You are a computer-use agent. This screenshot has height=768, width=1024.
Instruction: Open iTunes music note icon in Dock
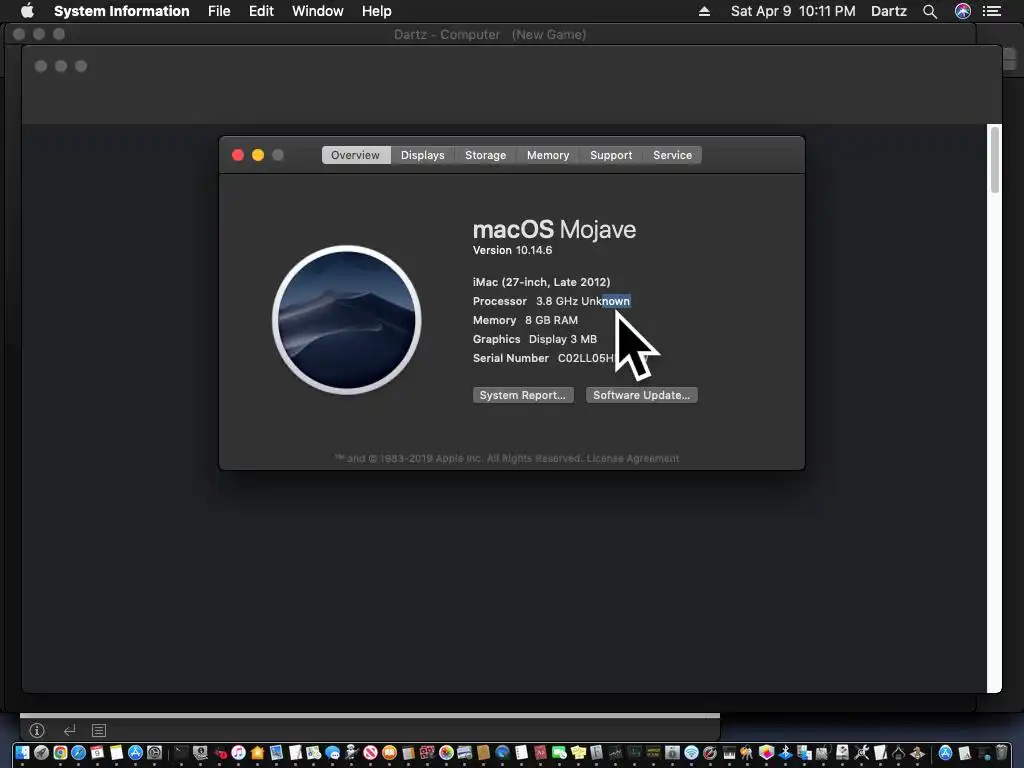coord(238,752)
